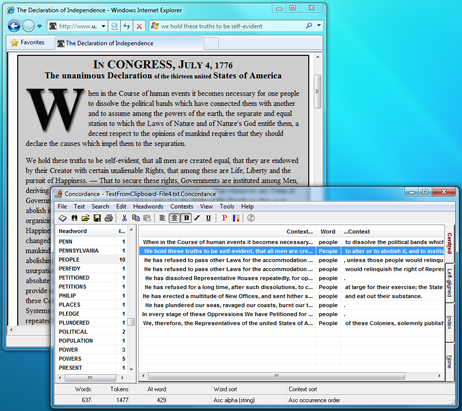Click the first Concordance toolbar icon

pos(63,218)
